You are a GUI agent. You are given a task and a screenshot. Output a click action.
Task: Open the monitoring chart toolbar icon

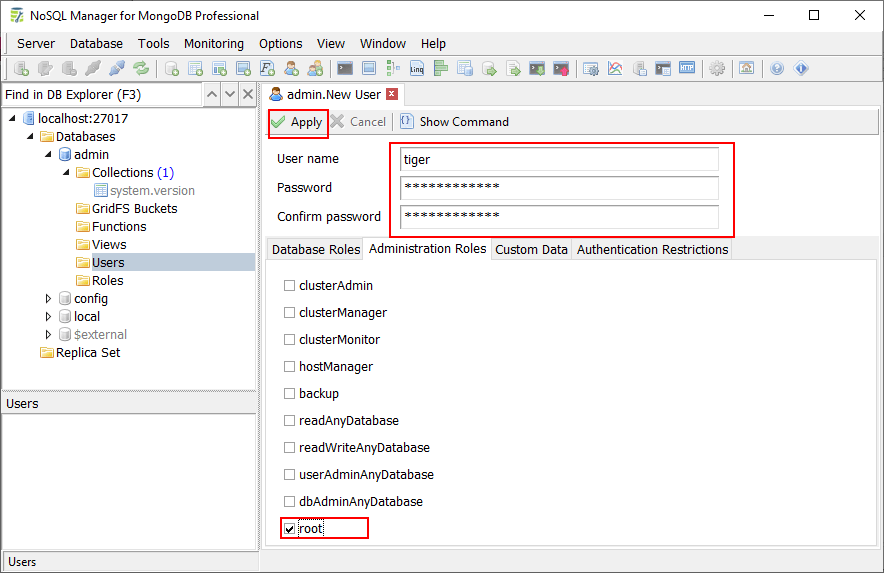coord(615,69)
